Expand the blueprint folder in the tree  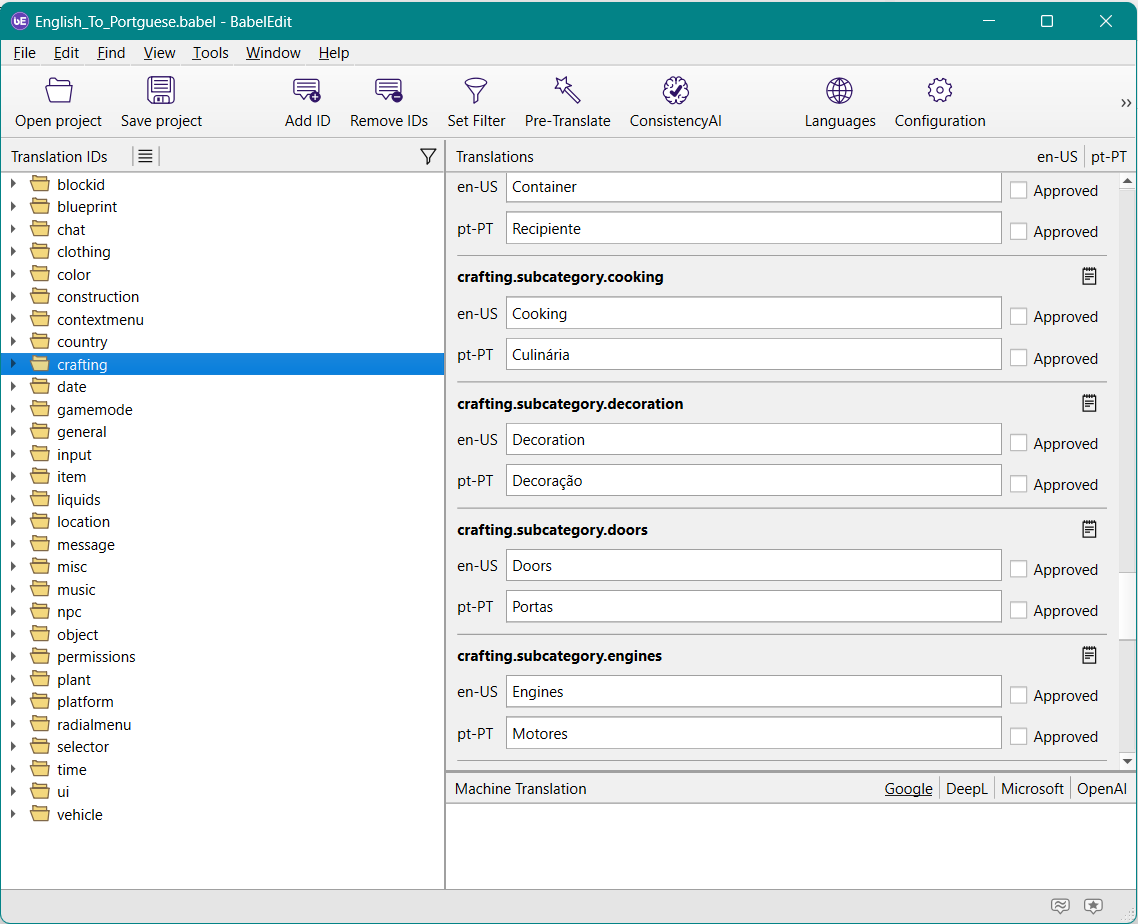click(14, 207)
